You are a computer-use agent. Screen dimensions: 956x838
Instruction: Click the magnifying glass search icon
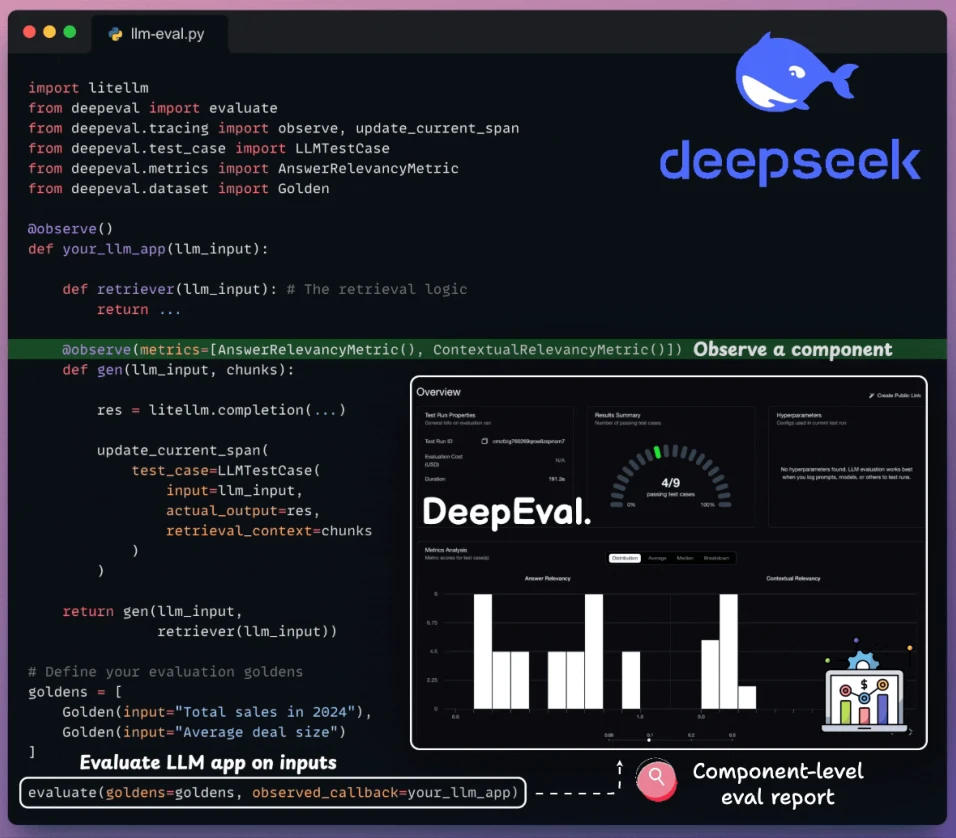pos(656,779)
